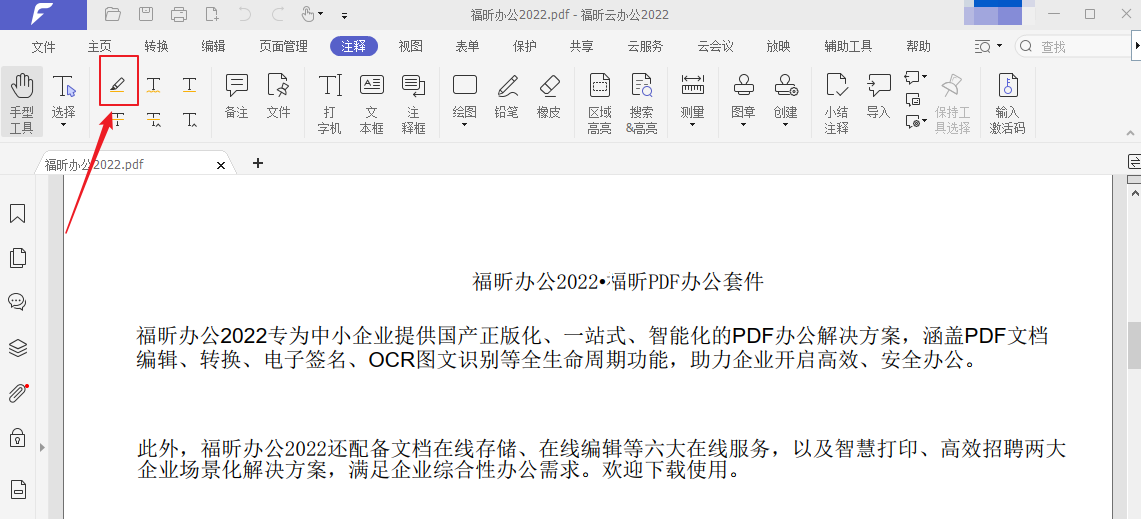Screen dimensions: 1141x519
Task: Switch to the 辅助工具 tab
Action: (848, 47)
